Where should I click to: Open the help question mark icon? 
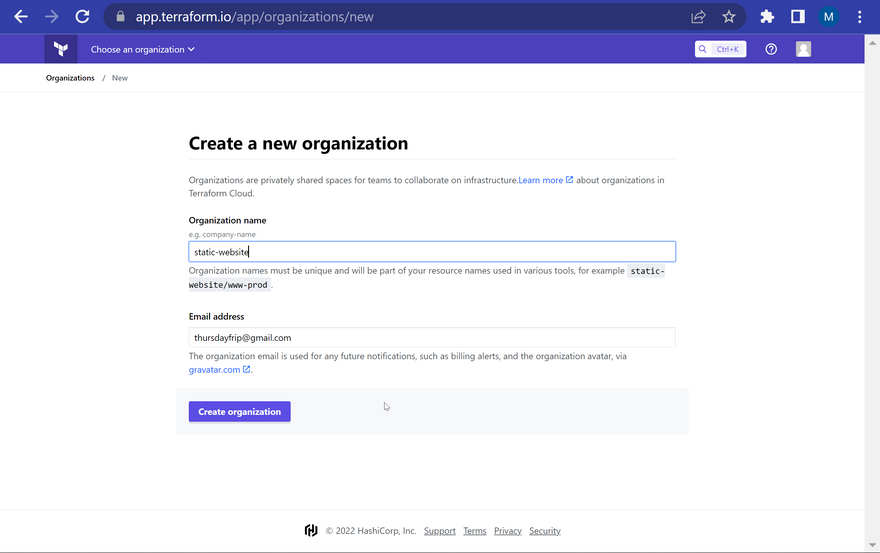pos(771,49)
